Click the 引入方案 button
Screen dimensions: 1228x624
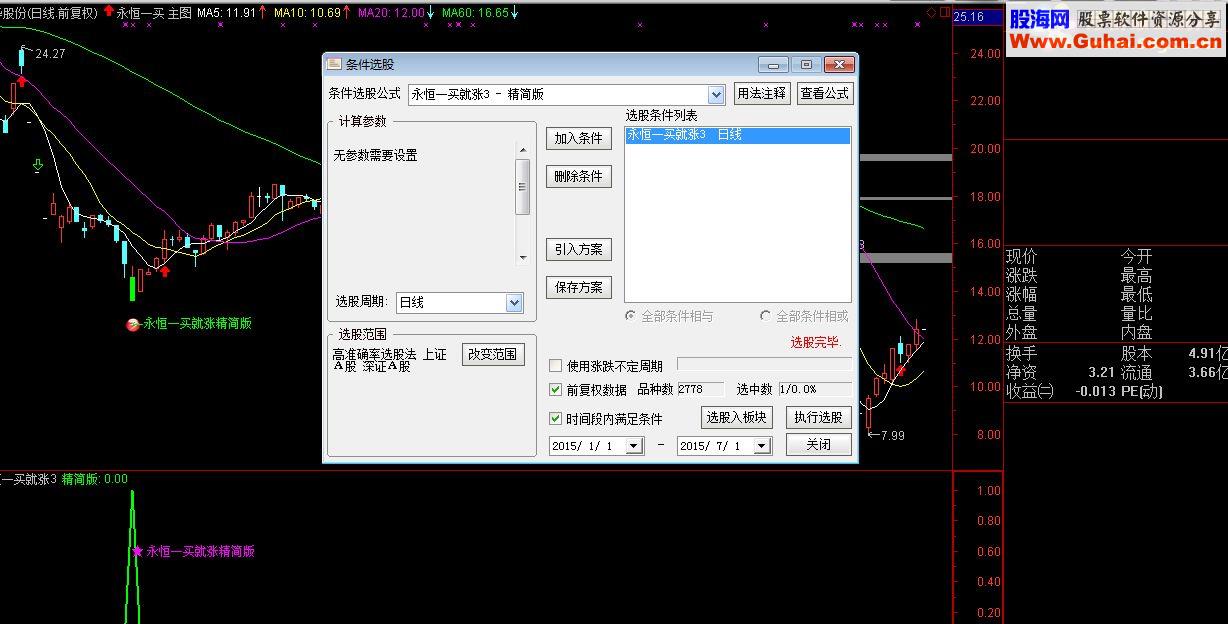tap(578, 250)
